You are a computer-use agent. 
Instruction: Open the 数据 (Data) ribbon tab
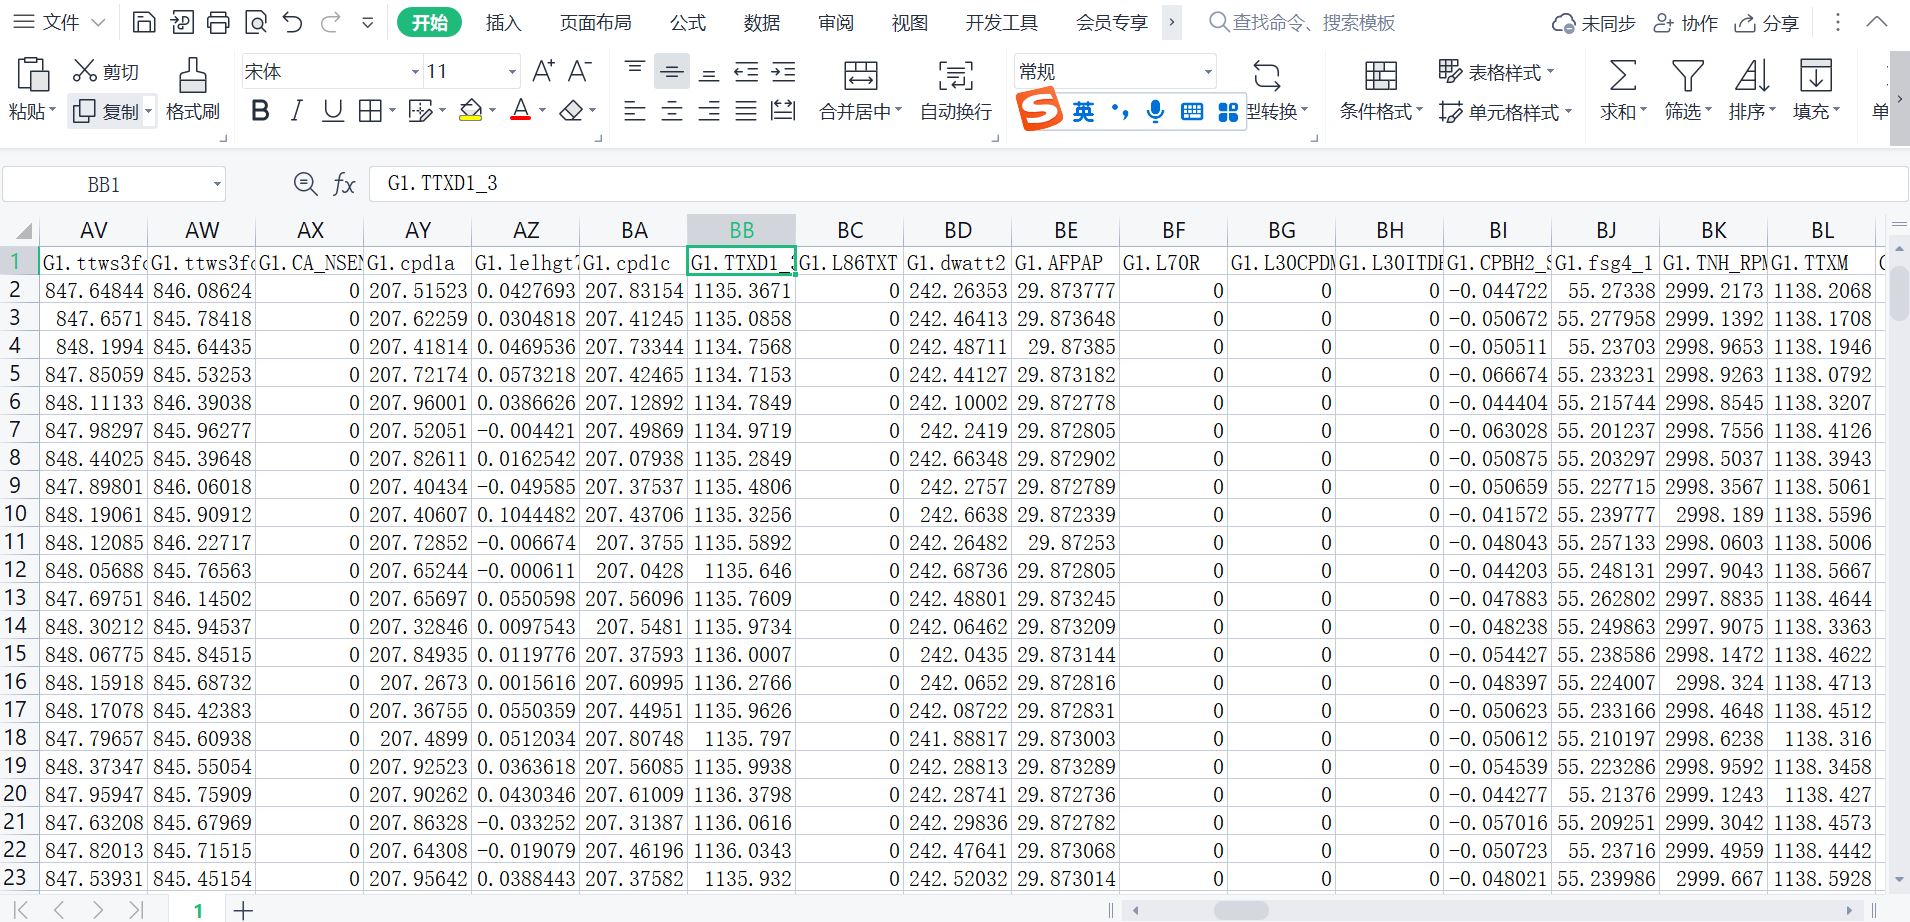point(761,22)
